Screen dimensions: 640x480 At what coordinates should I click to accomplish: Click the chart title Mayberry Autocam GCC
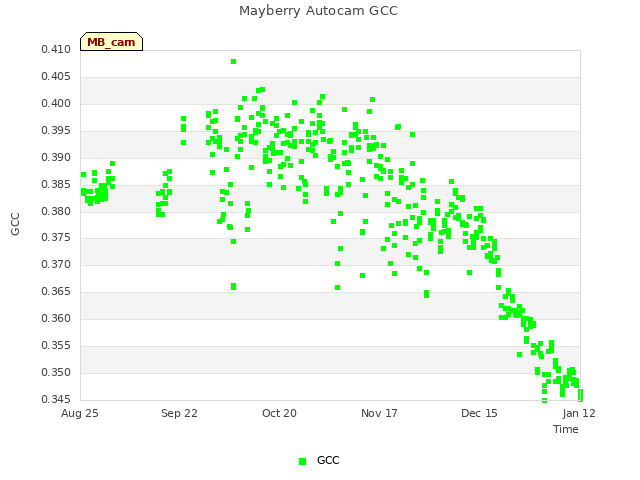(x=318, y=11)
